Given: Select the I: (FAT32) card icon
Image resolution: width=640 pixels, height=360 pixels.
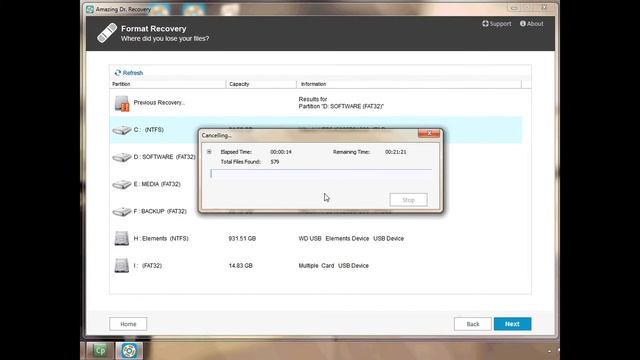Looking at the screenshot, I should point(122,265).
